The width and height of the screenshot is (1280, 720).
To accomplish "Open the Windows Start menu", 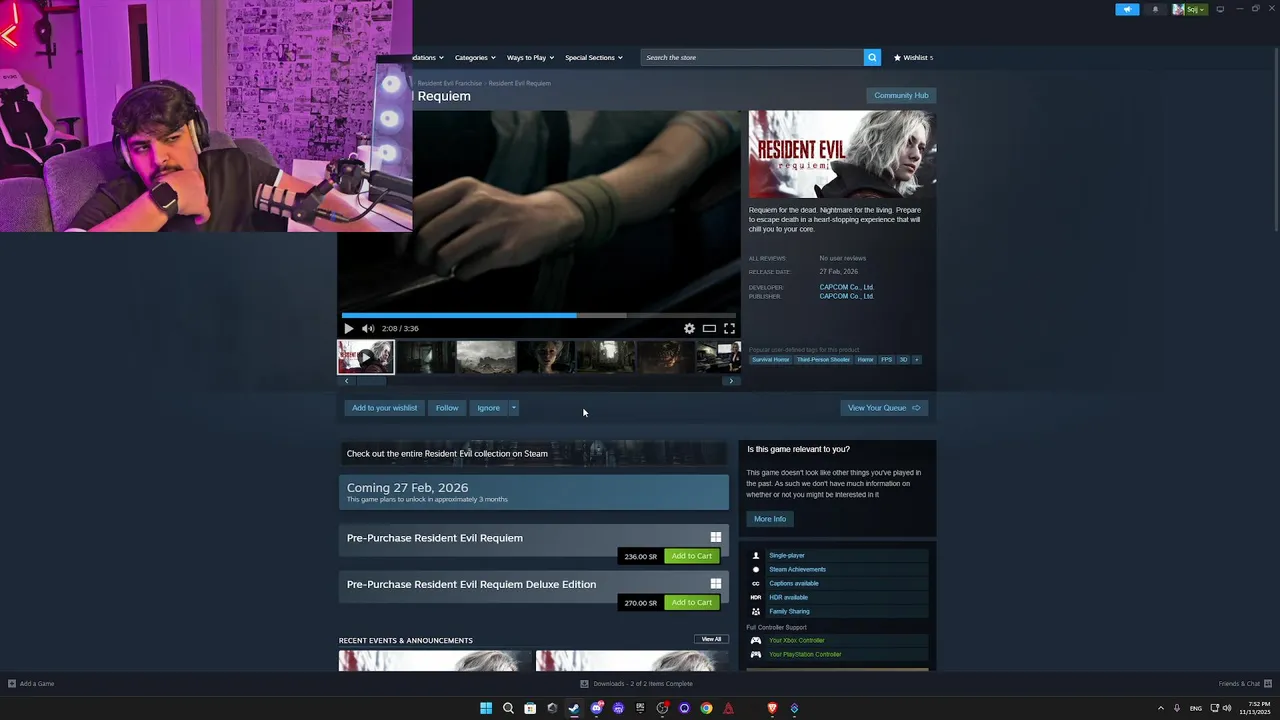I will click(x=486, y=708).
